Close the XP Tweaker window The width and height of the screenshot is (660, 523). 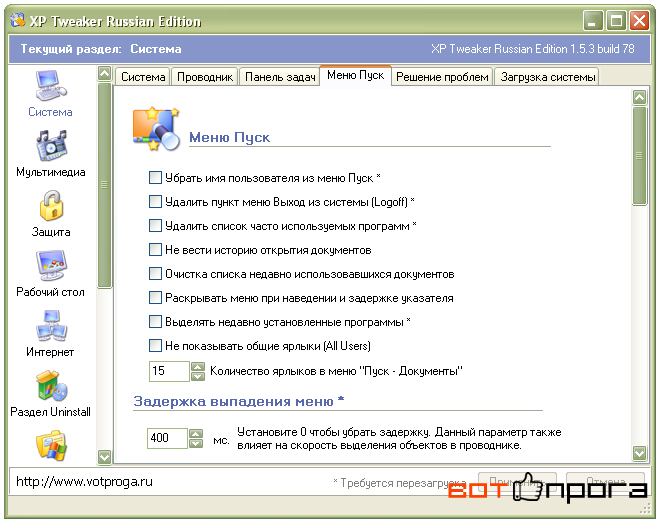(x=639, y=21)
